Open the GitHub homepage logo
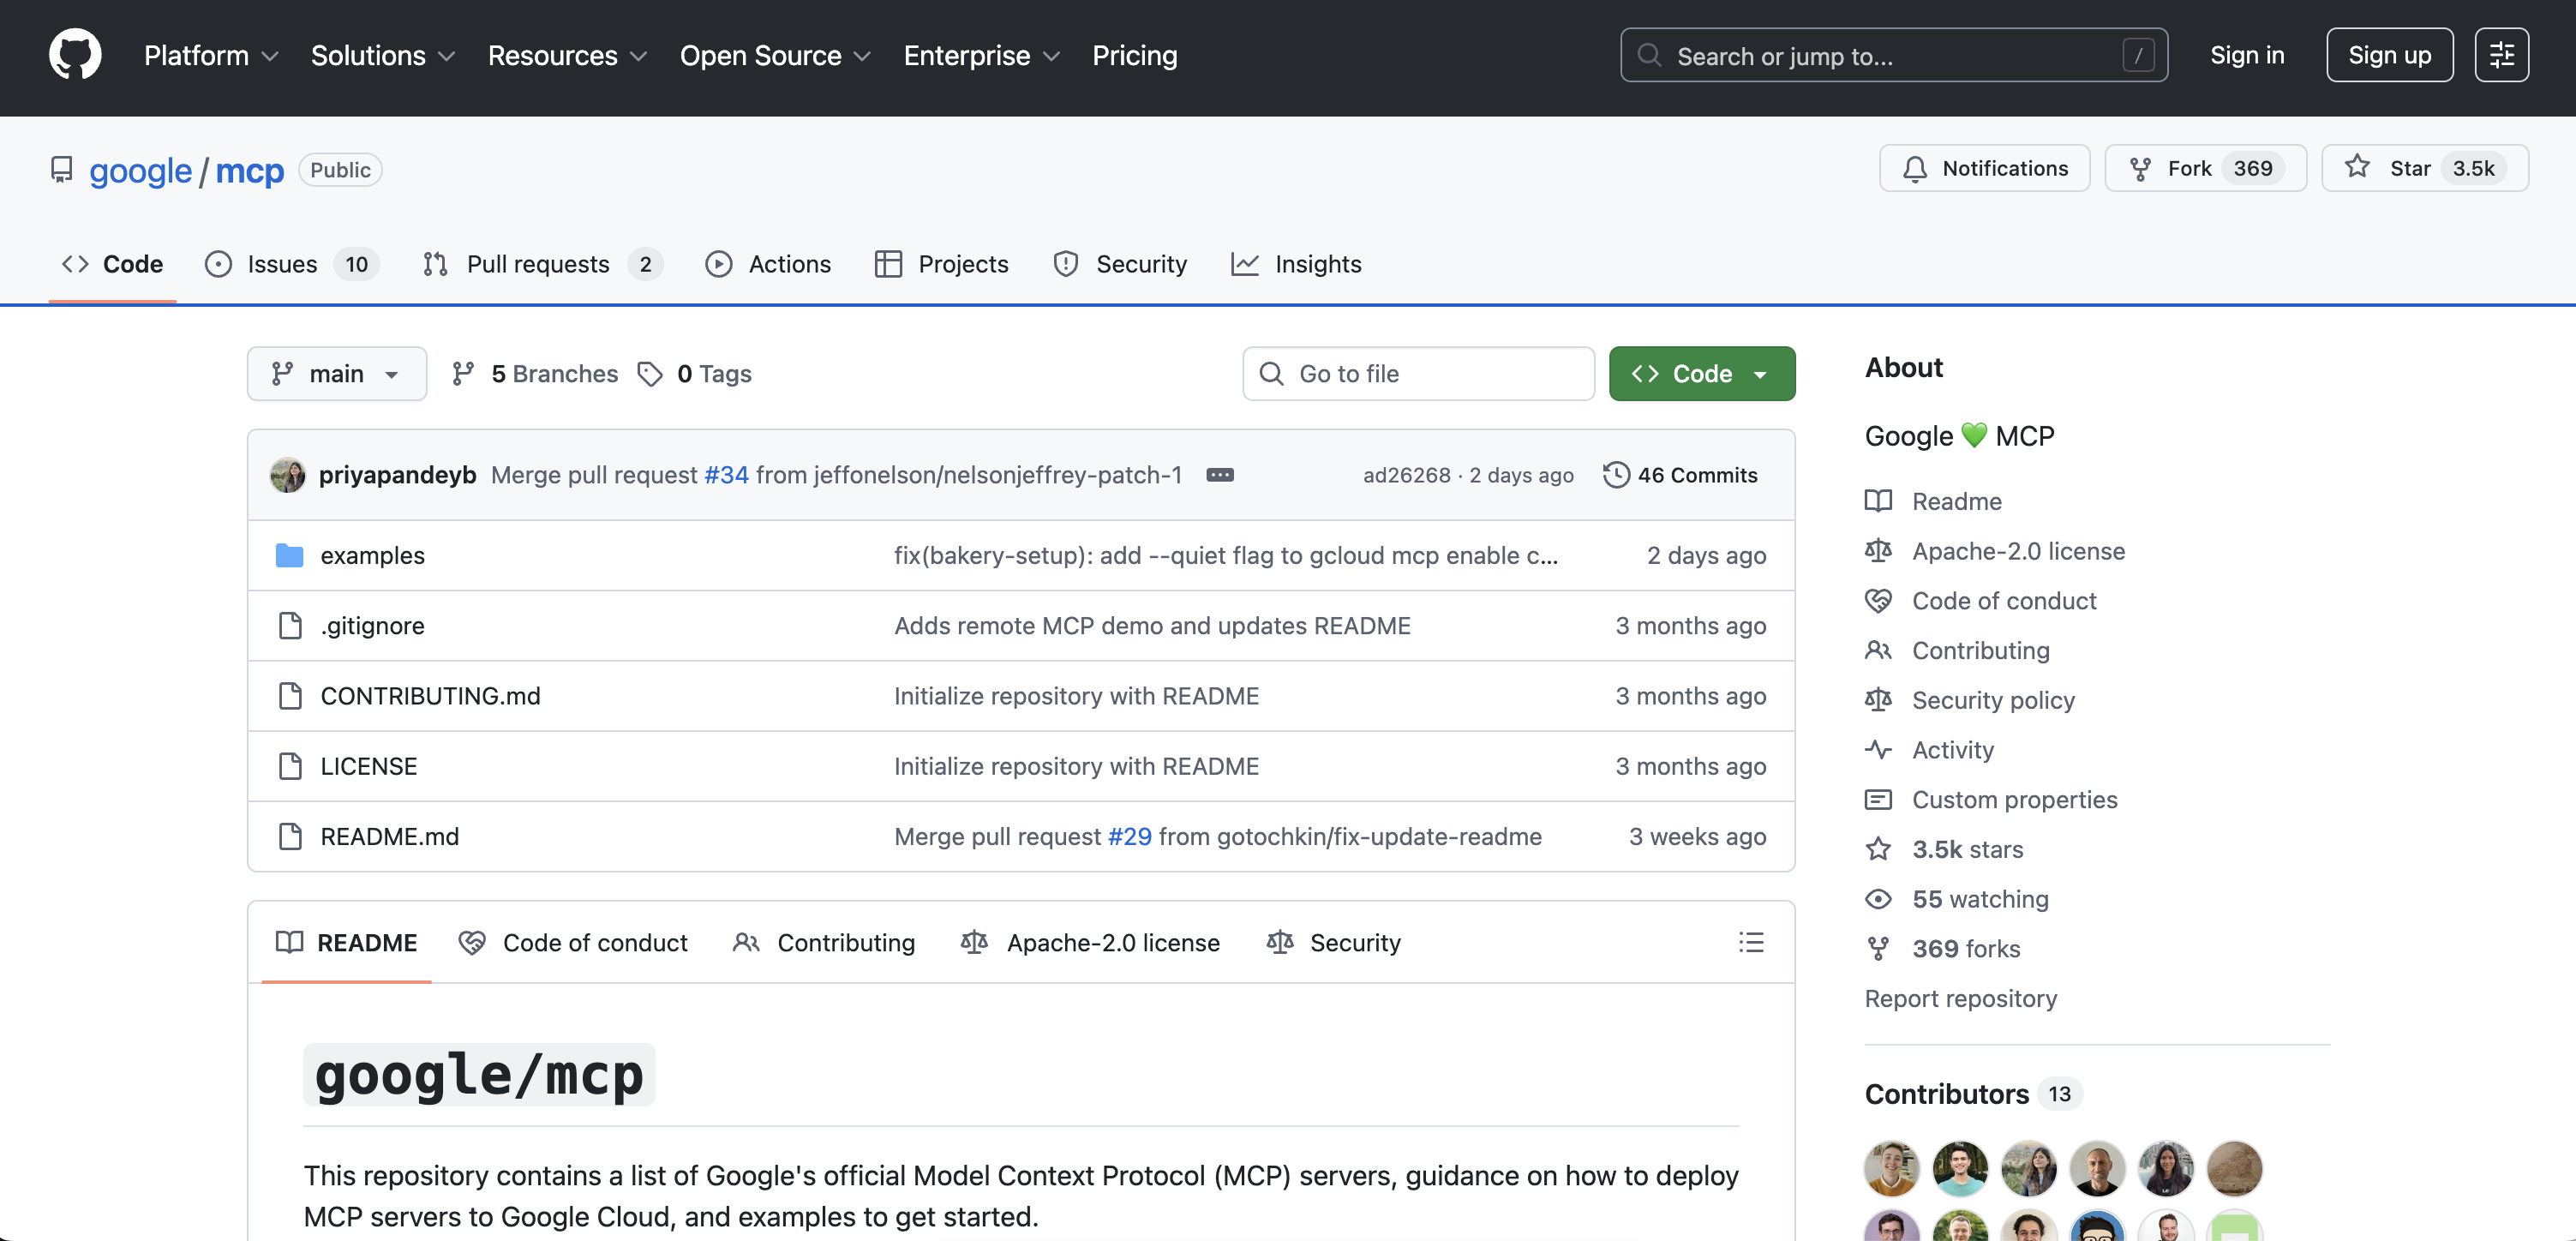This screenshot has width=2576, height=1241. (75, 54)
